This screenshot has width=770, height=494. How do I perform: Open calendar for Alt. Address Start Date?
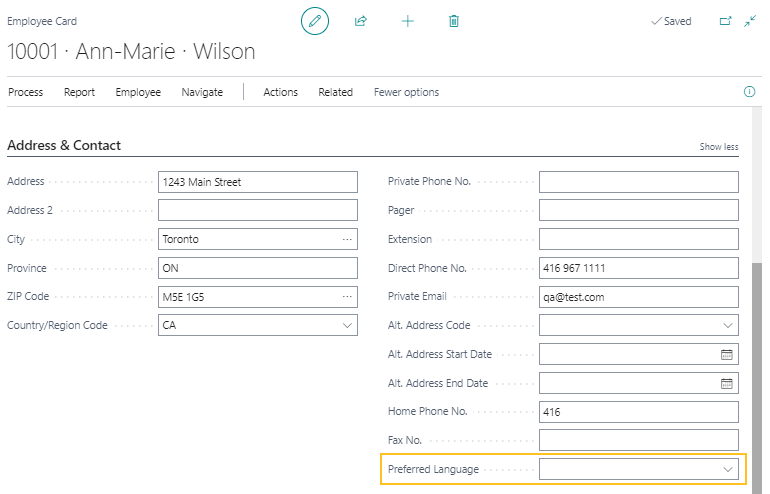726,354
